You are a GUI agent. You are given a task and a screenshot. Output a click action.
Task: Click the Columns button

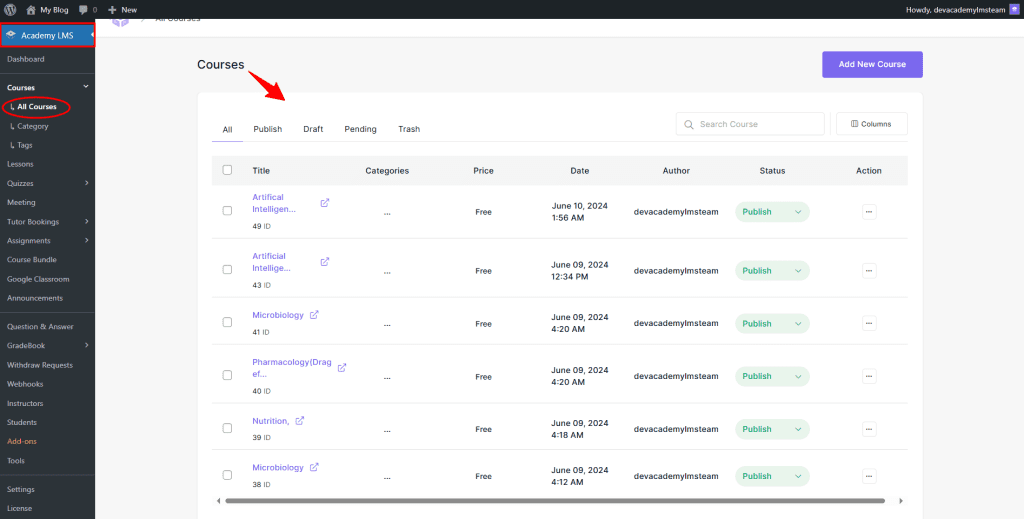[871, 124]
